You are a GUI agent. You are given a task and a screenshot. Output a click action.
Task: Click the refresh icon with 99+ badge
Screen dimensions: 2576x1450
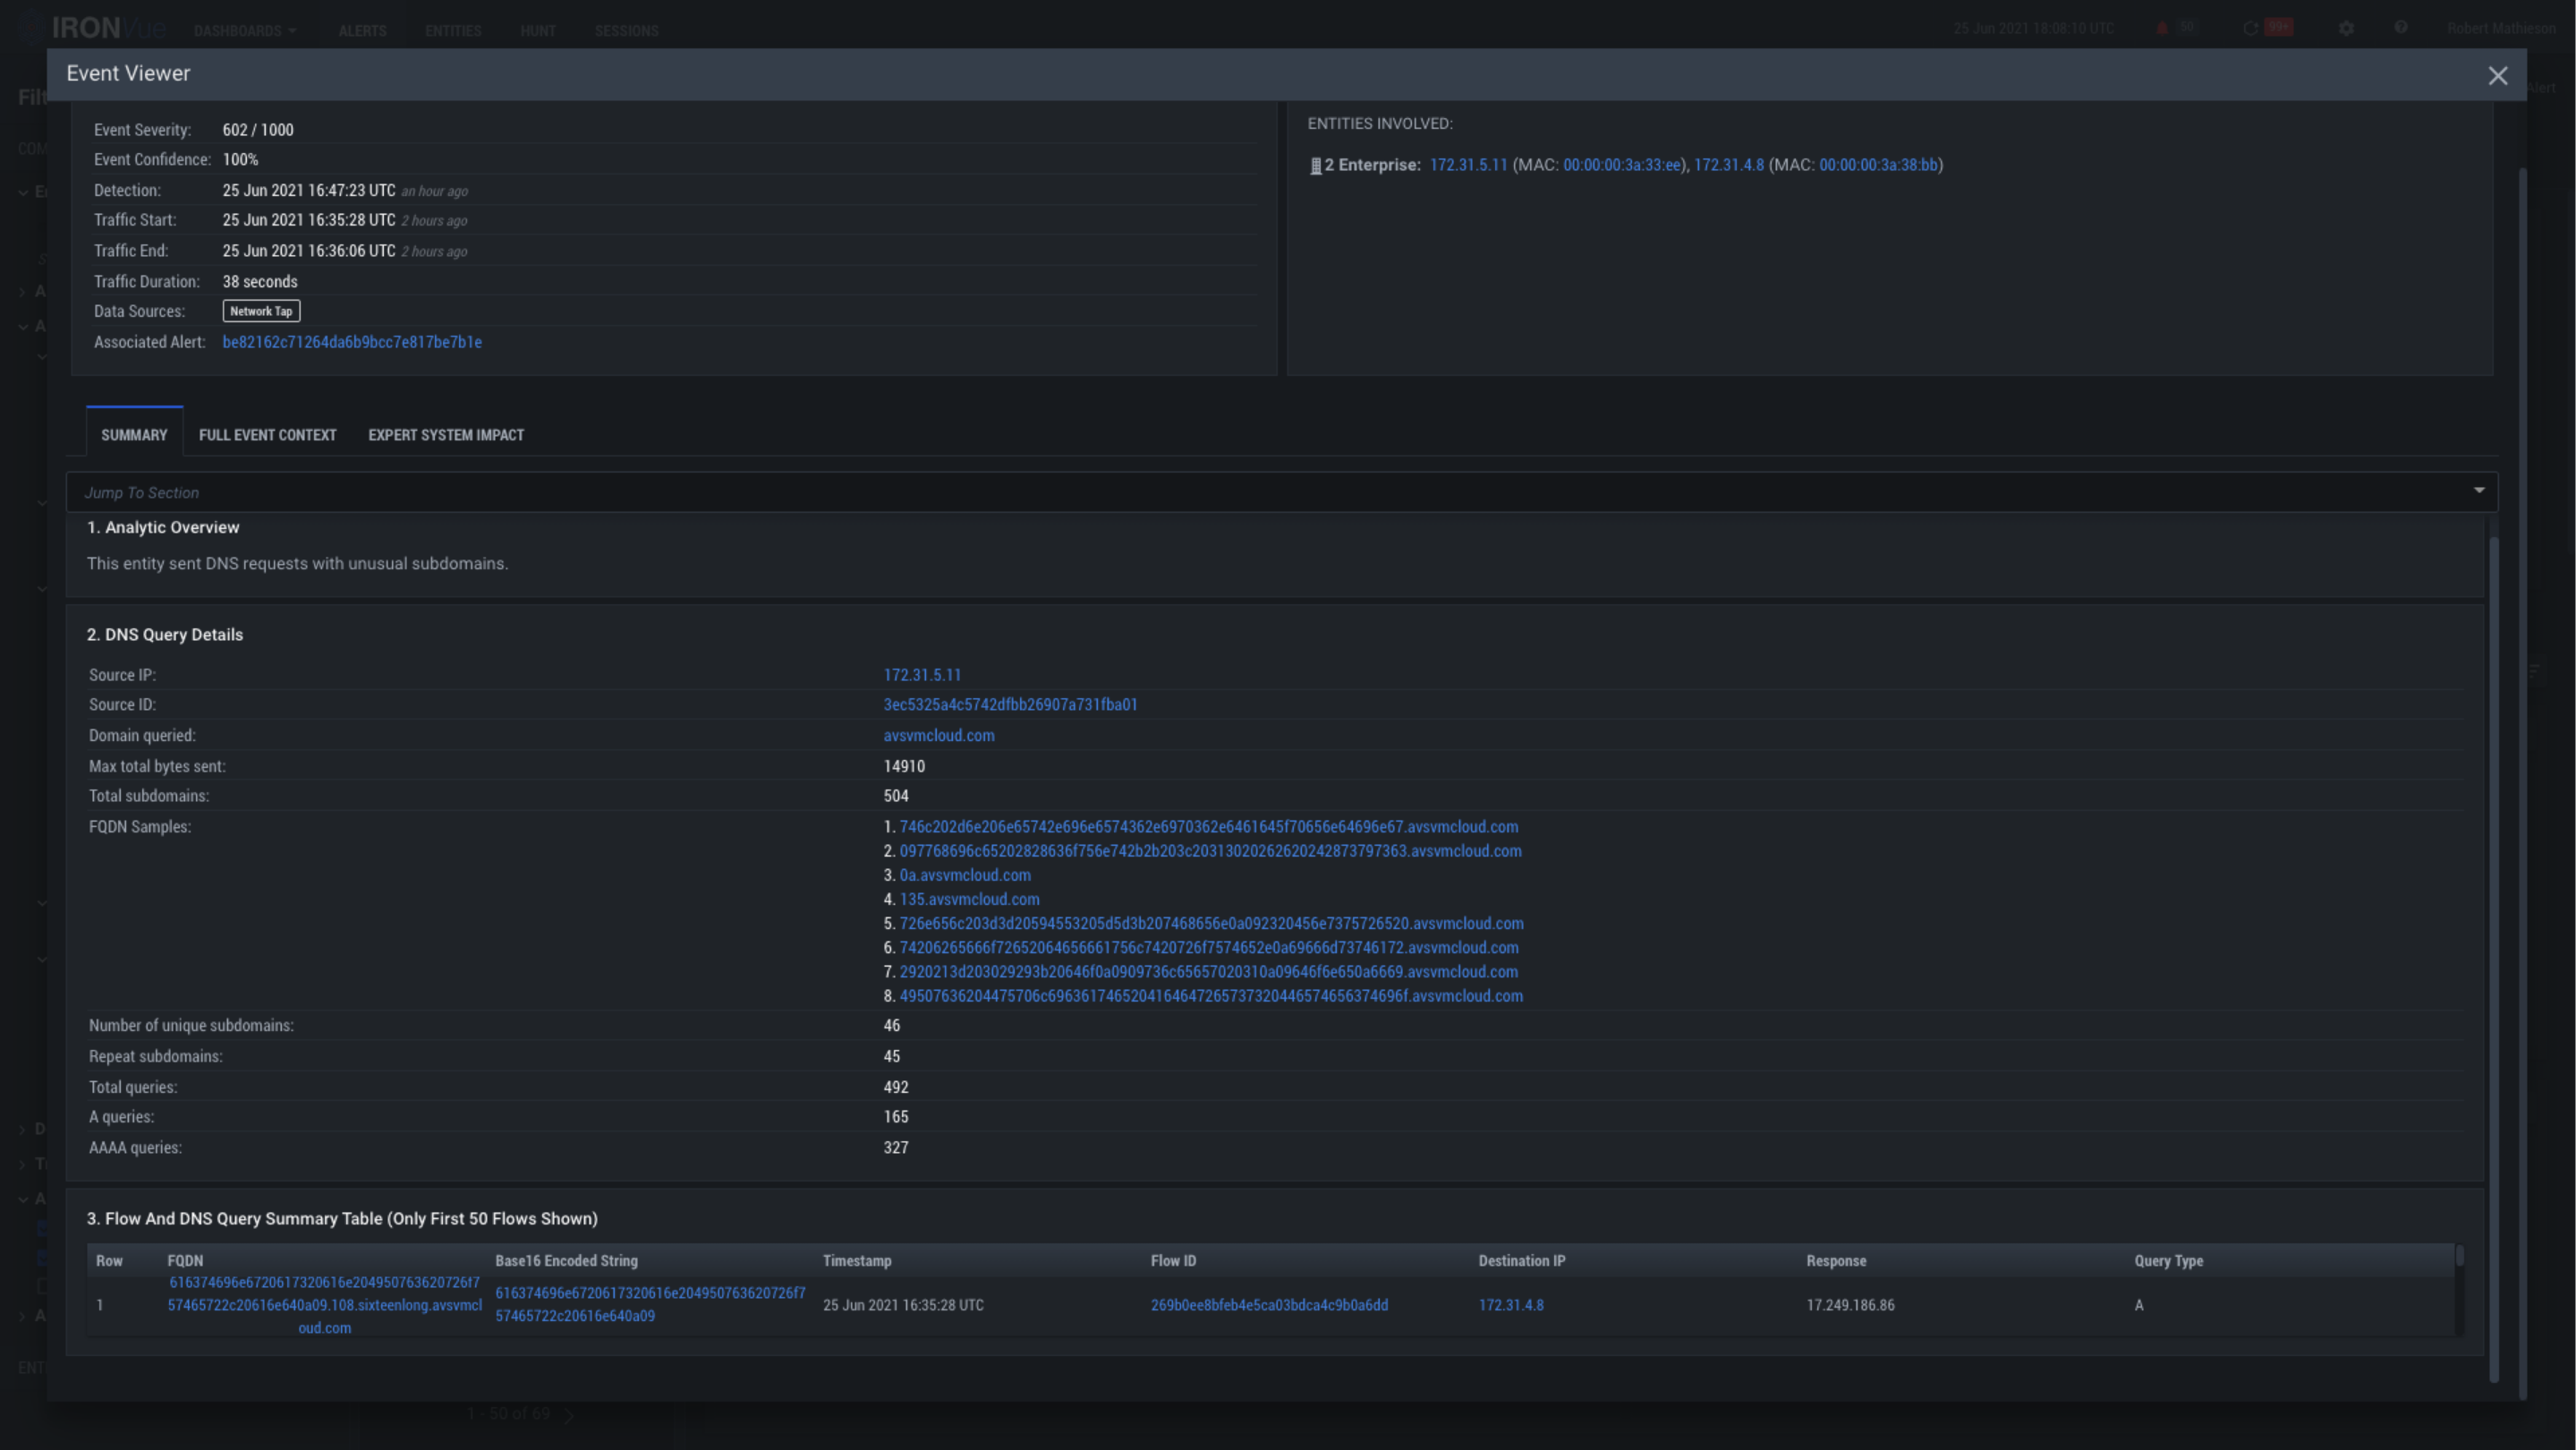click(x=2250, y=28)
